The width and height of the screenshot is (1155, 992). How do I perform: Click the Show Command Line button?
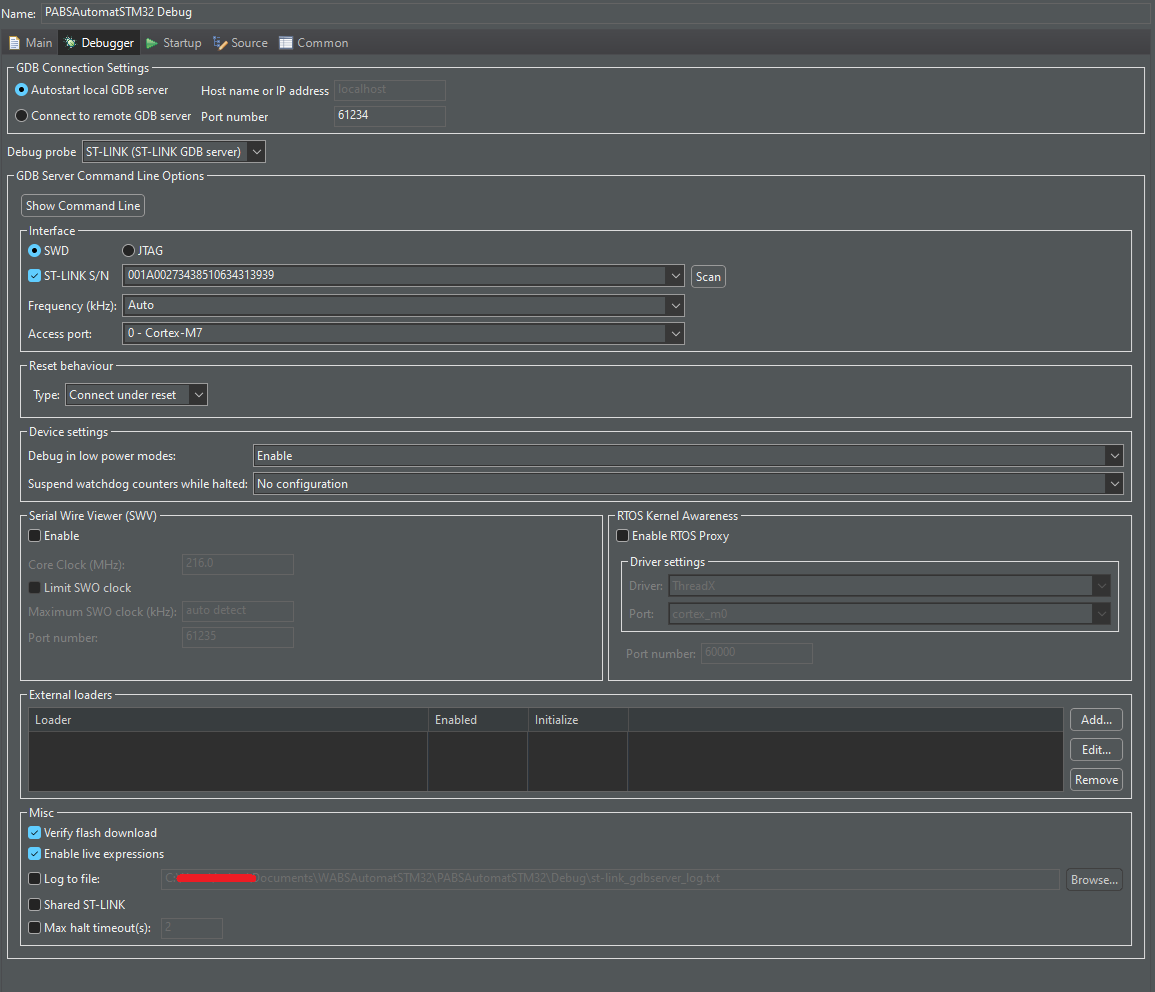[x=82, y=205]
